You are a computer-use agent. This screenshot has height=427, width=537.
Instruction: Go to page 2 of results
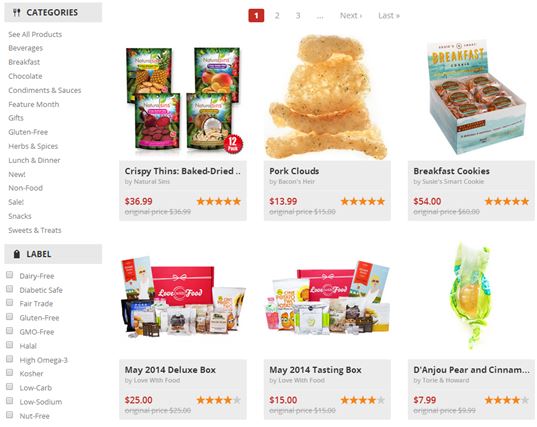coord(277,15)
